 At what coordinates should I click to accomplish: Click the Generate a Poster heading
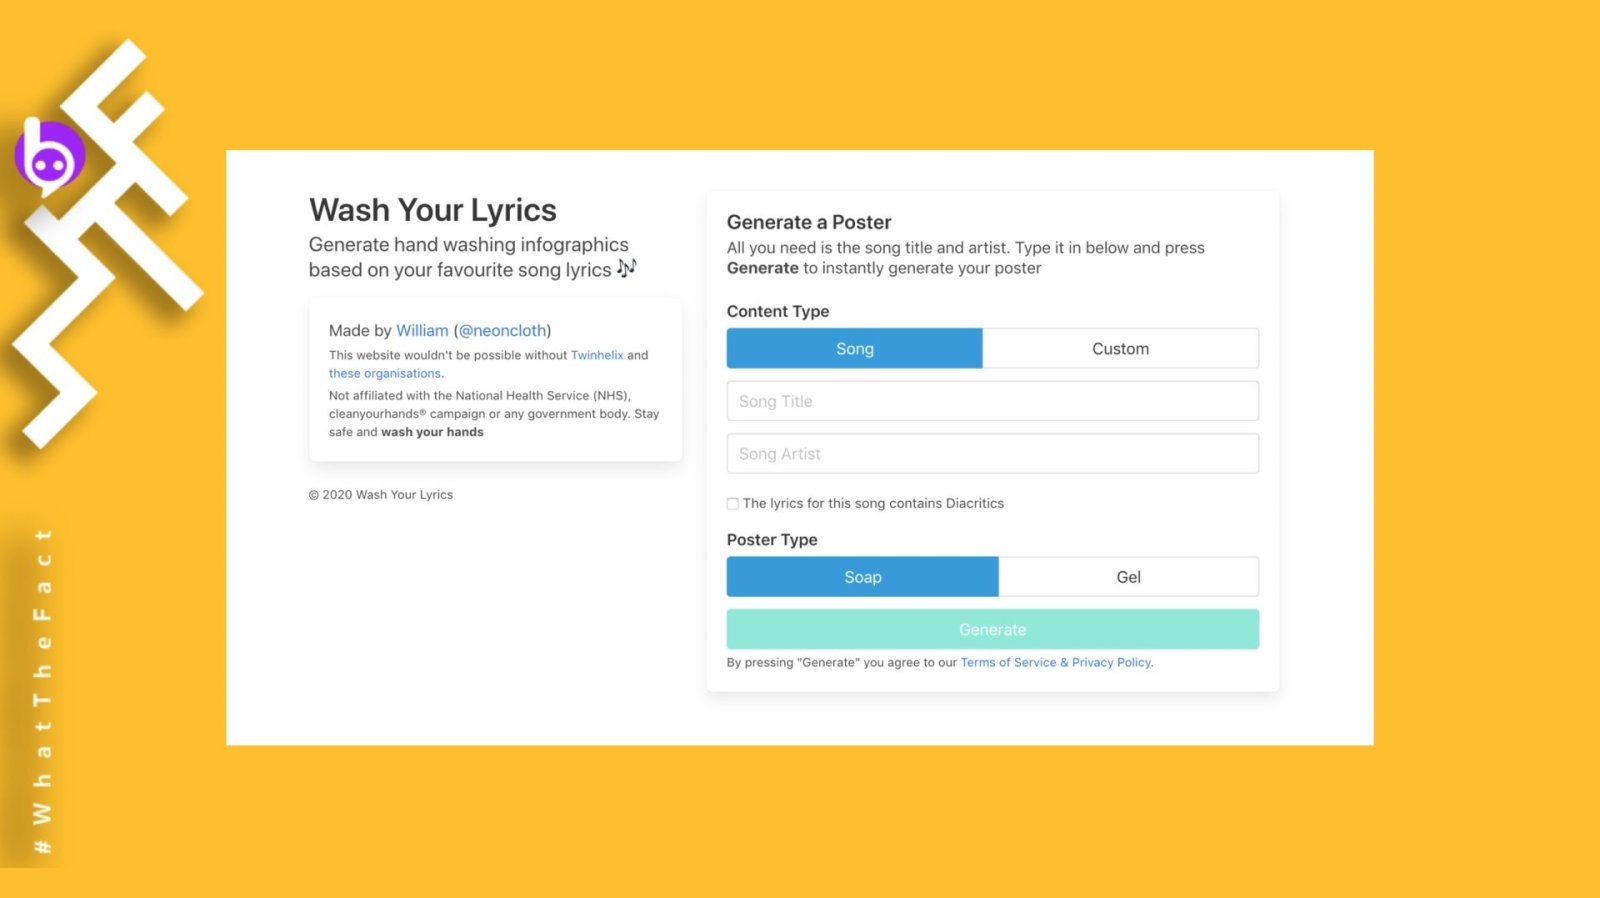[x=808, y=222]
